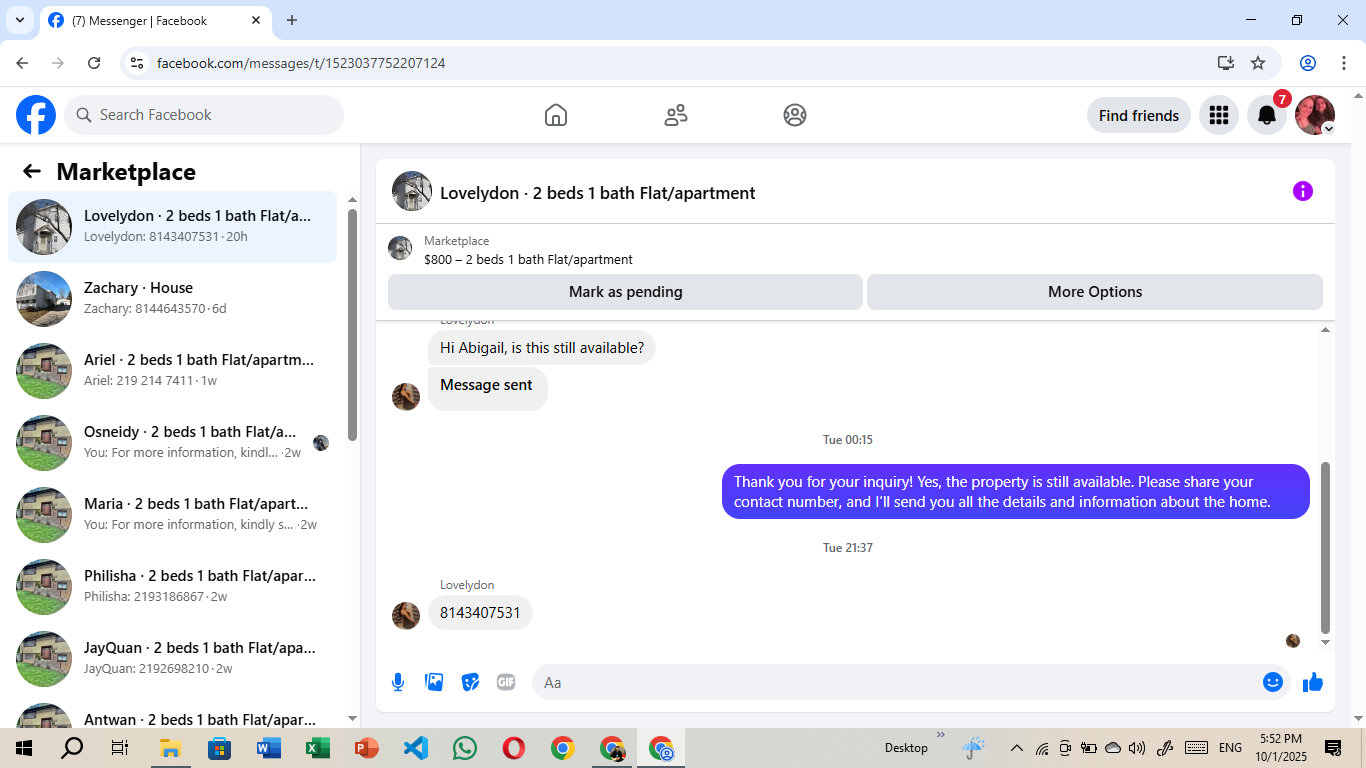Attach a photo with the image icon
This screenshot has width=1366, height=768.
point(434,682)
